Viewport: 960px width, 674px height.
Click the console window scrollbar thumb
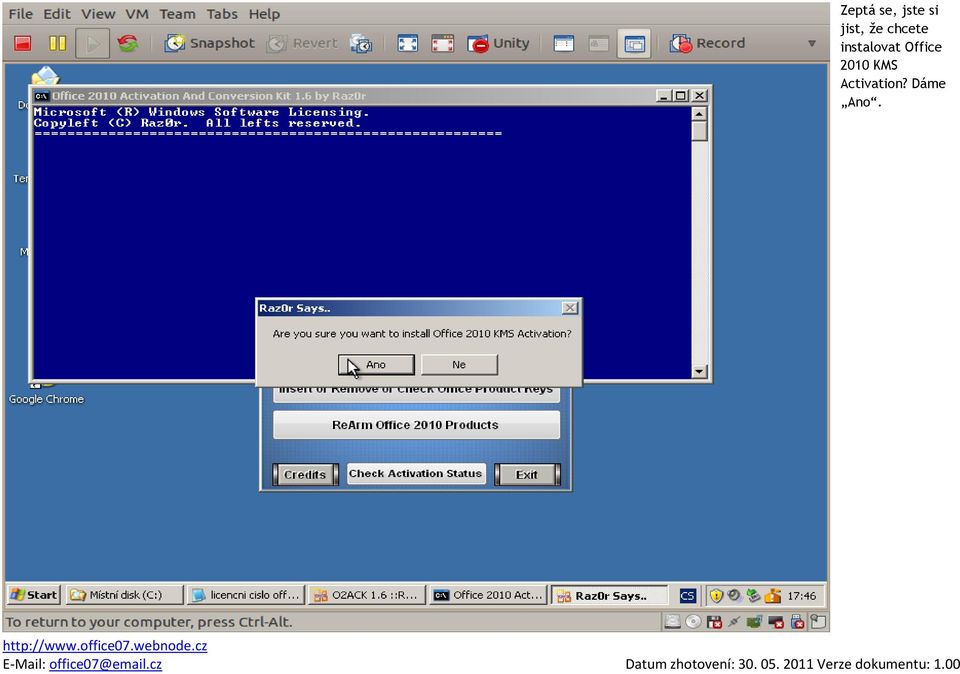pyautogui.click(x=699, y=131)
